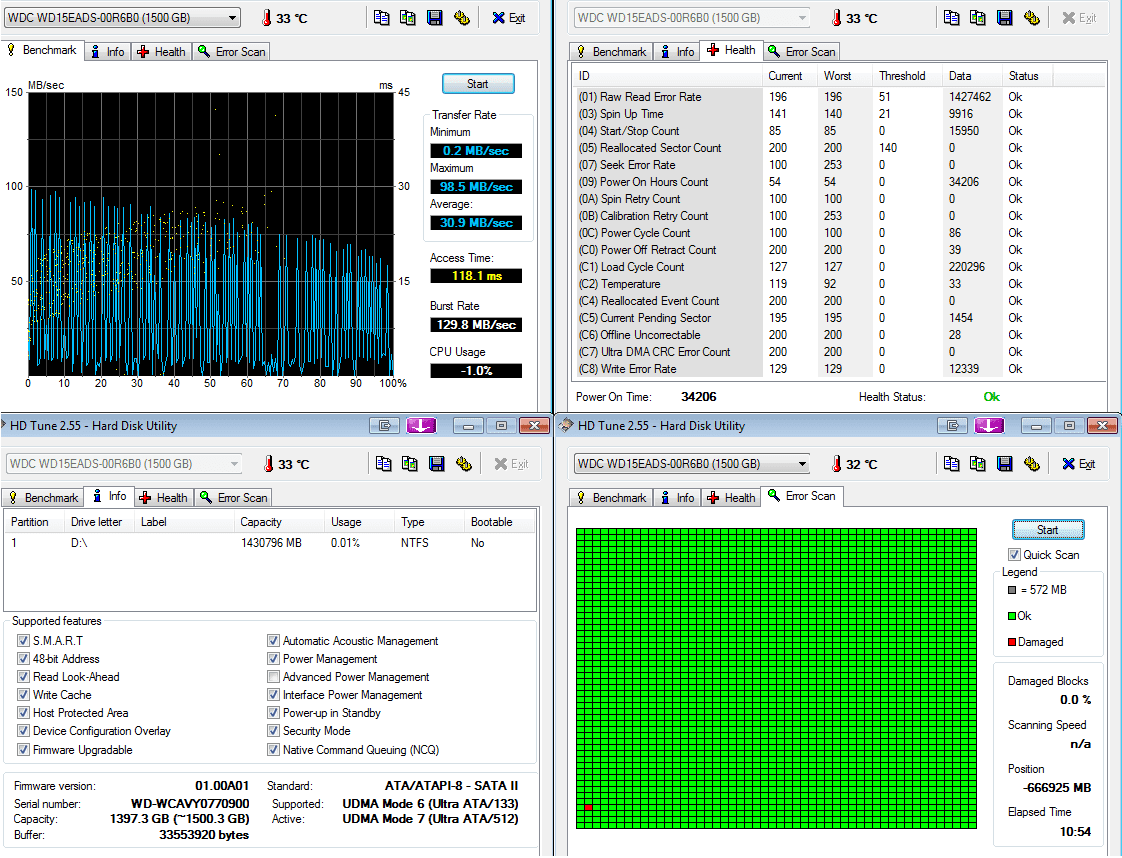Click grey title bar icon left of purple arrow, Error Scan window

click(952, 426)
